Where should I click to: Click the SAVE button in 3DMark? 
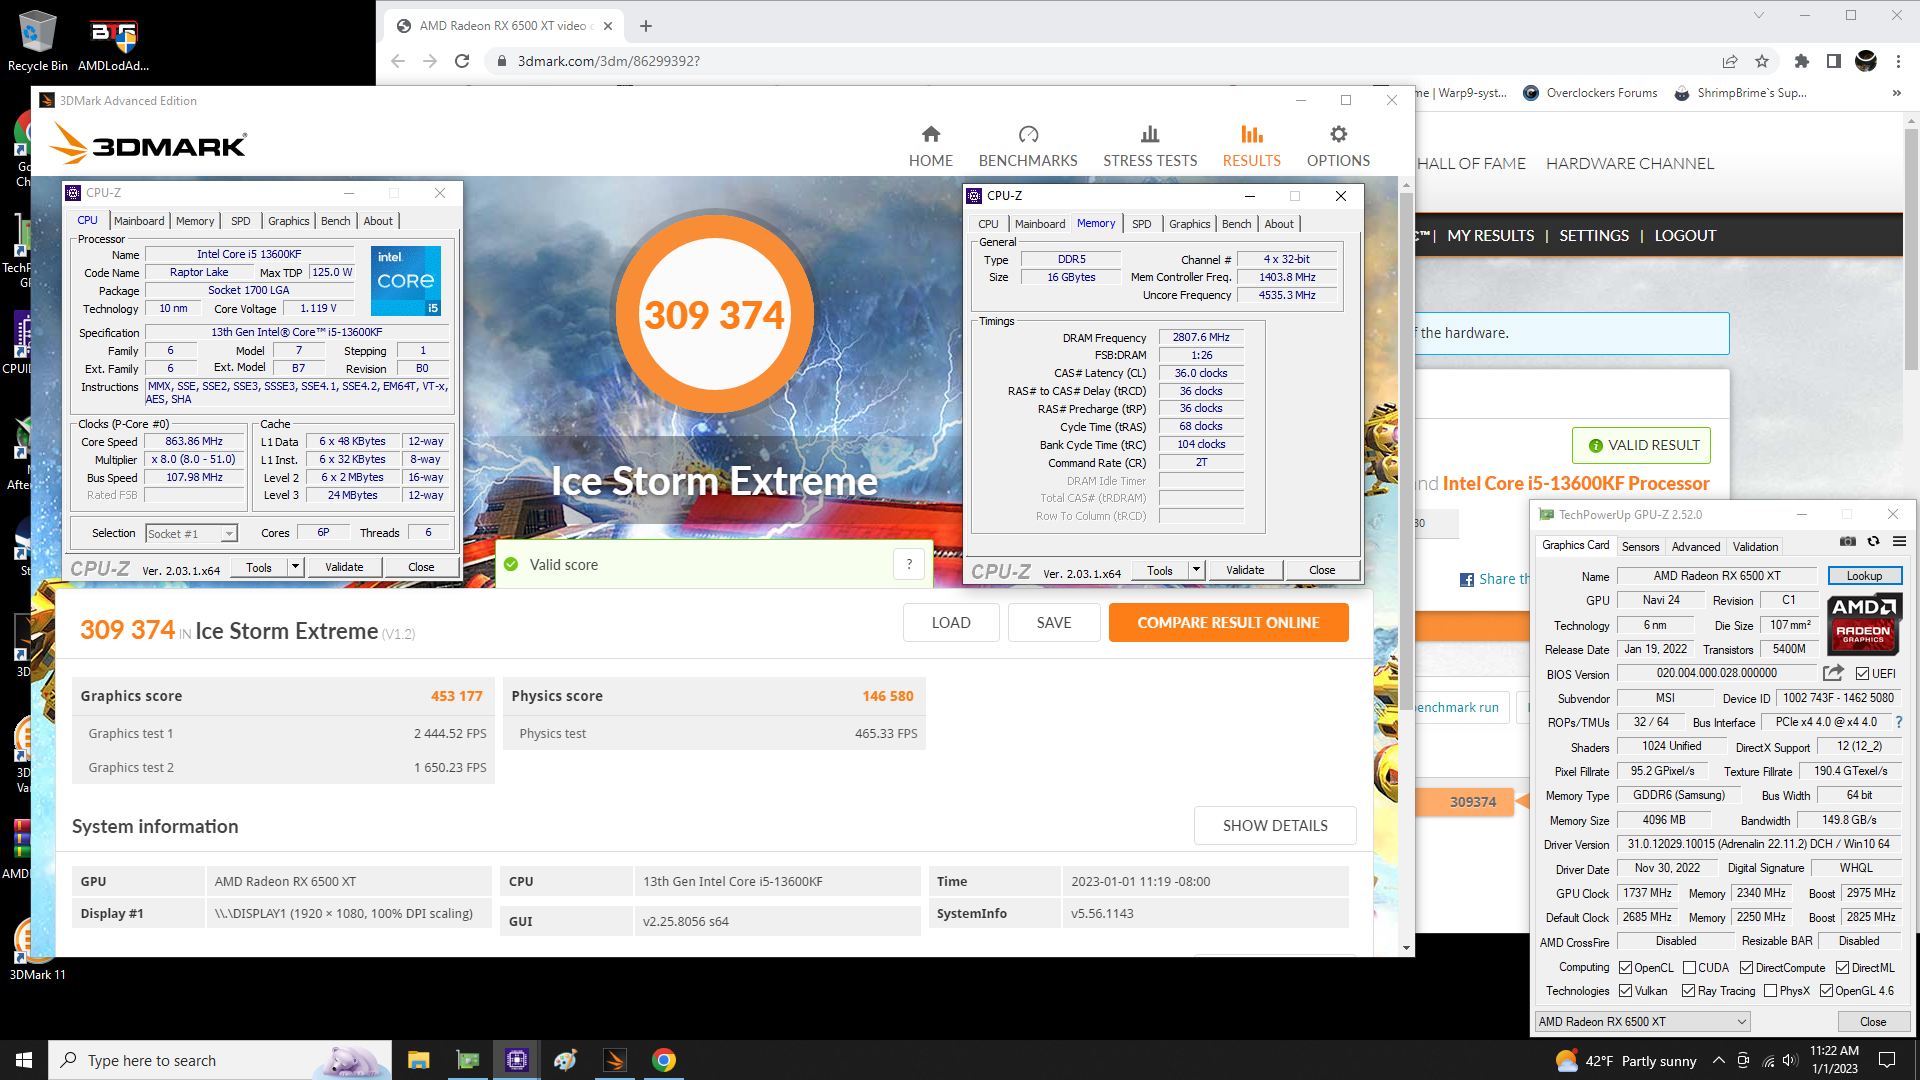point(1054,622)
